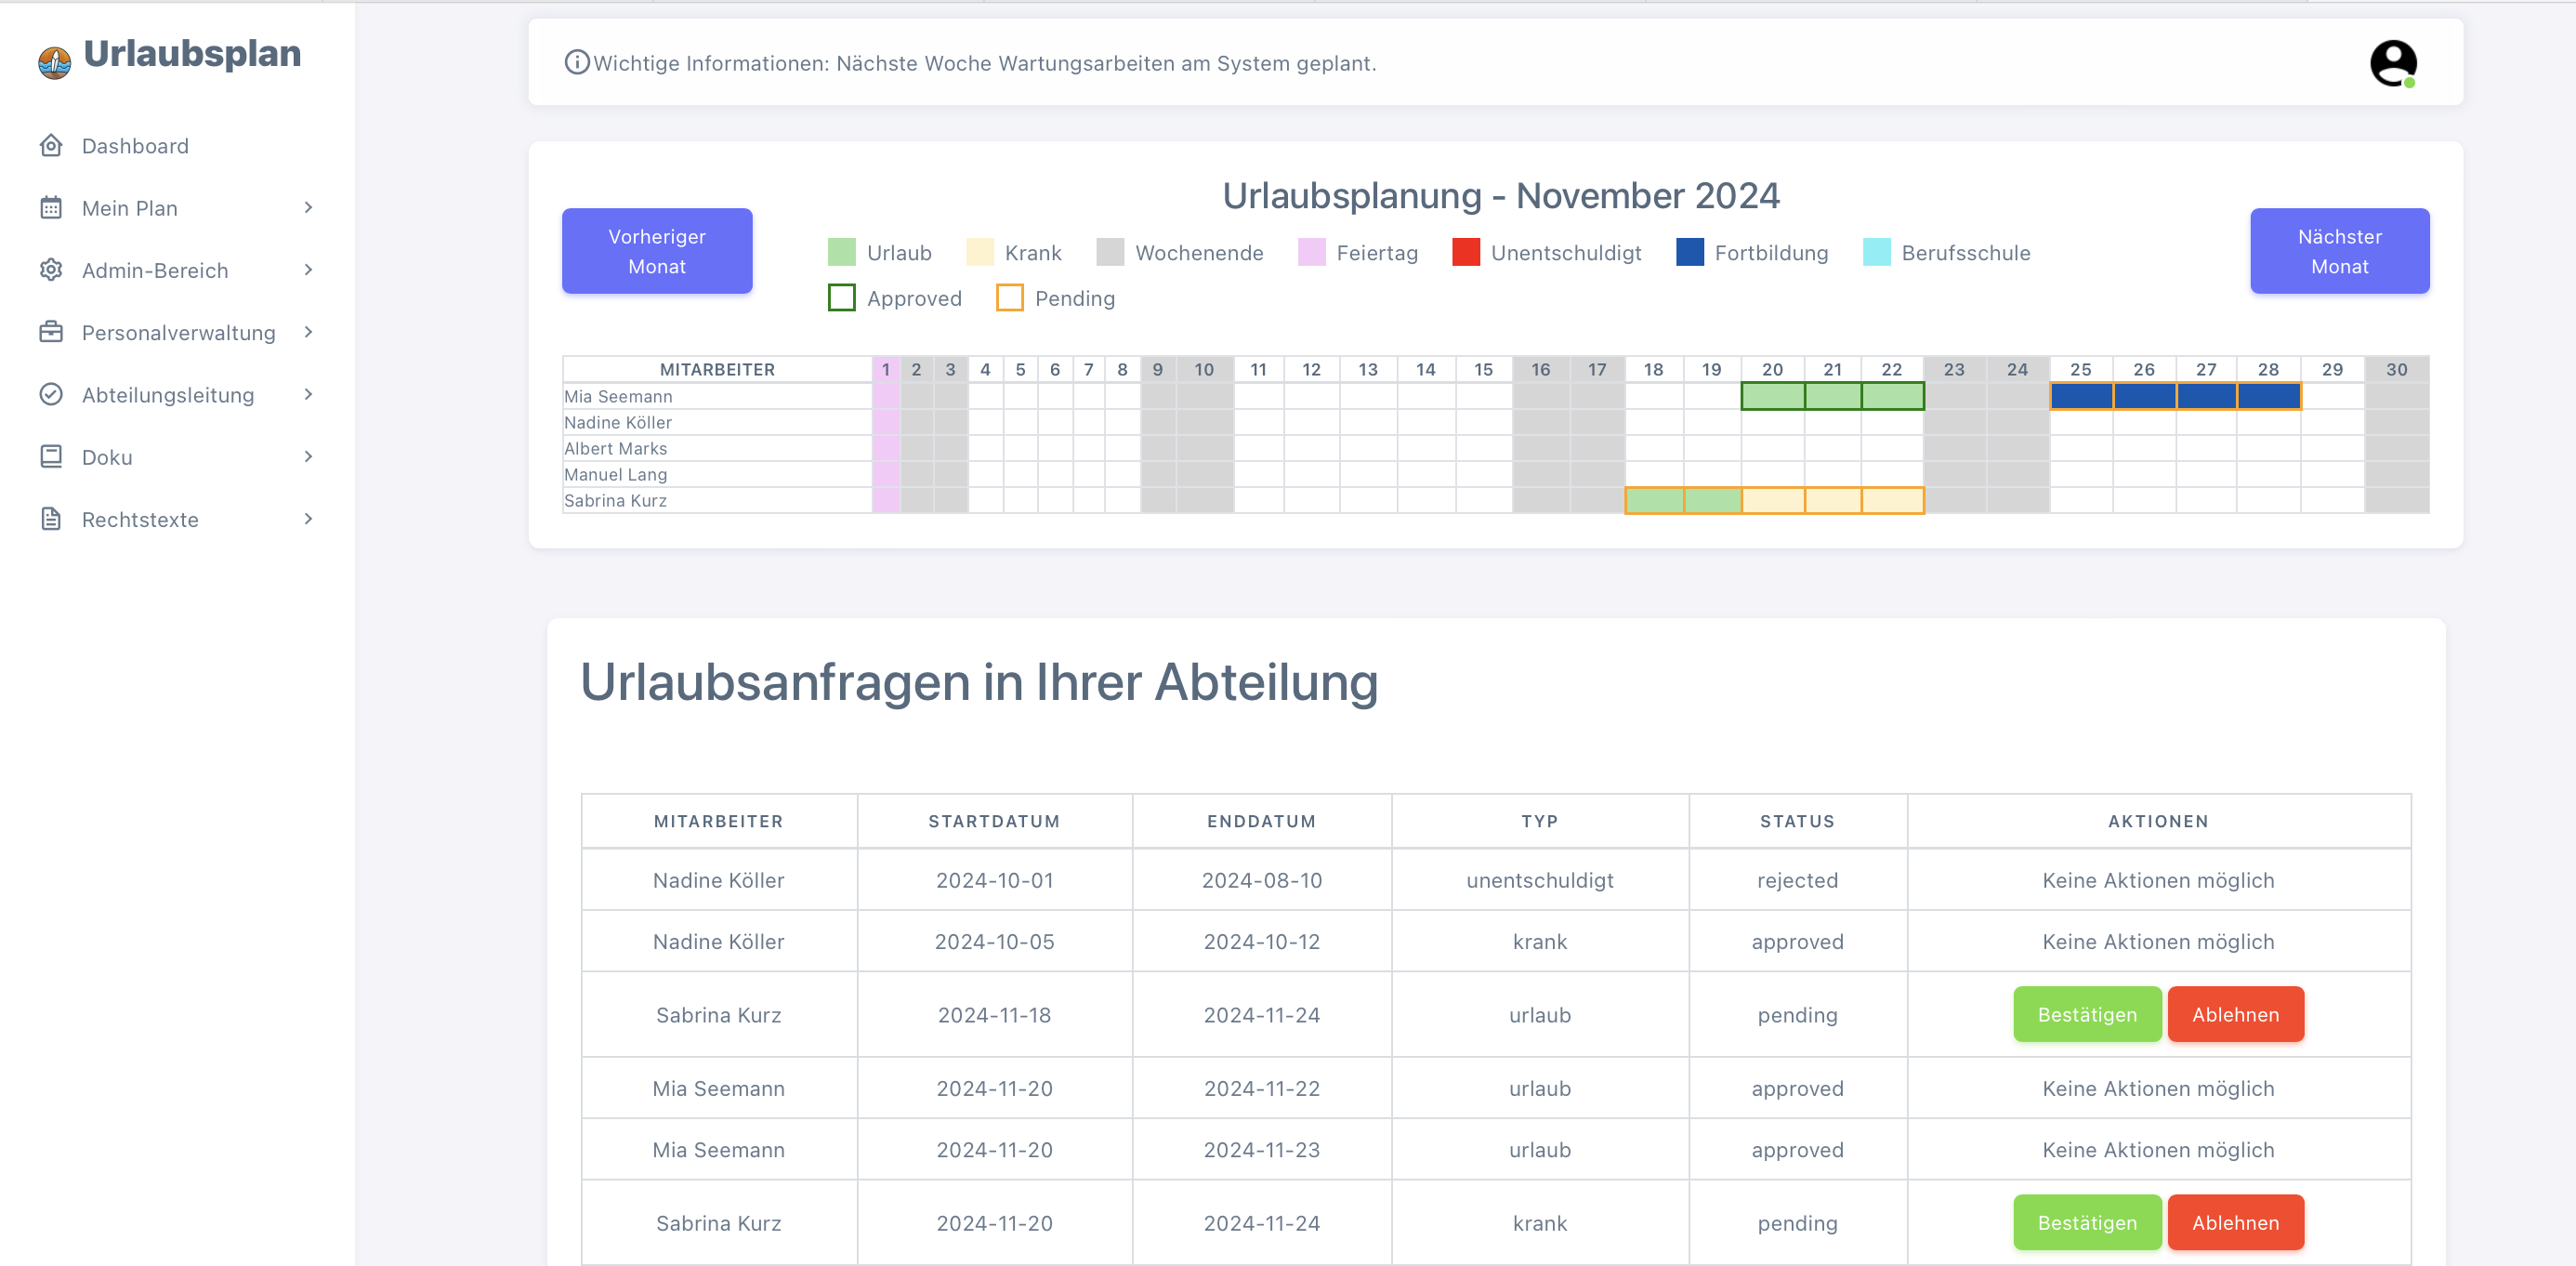Click the Approved legend outline box
Image resolution: width=2576 pixels, height=1266 pixels.
click(841, 298)
